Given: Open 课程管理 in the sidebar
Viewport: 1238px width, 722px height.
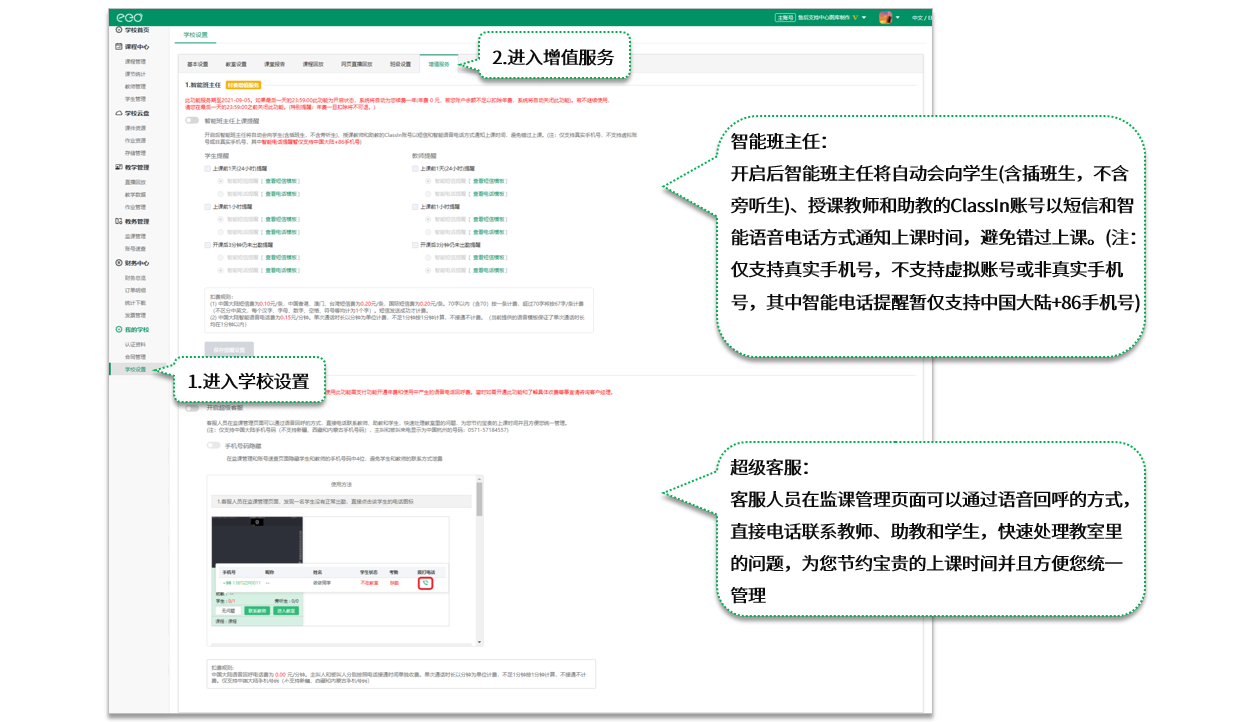Looking at the screenshot, I should tap(135, 60).
